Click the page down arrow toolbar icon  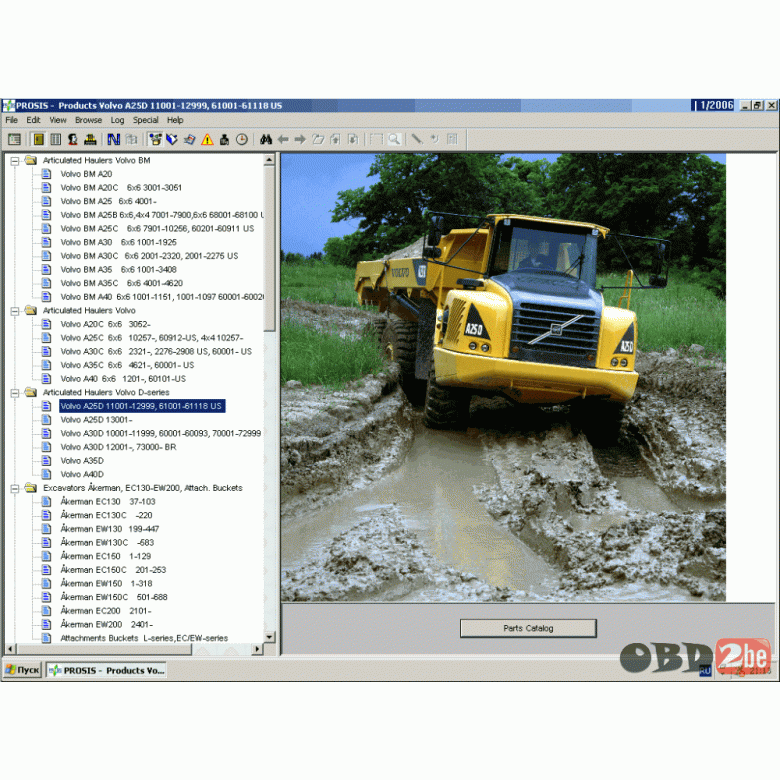point(353,139)
